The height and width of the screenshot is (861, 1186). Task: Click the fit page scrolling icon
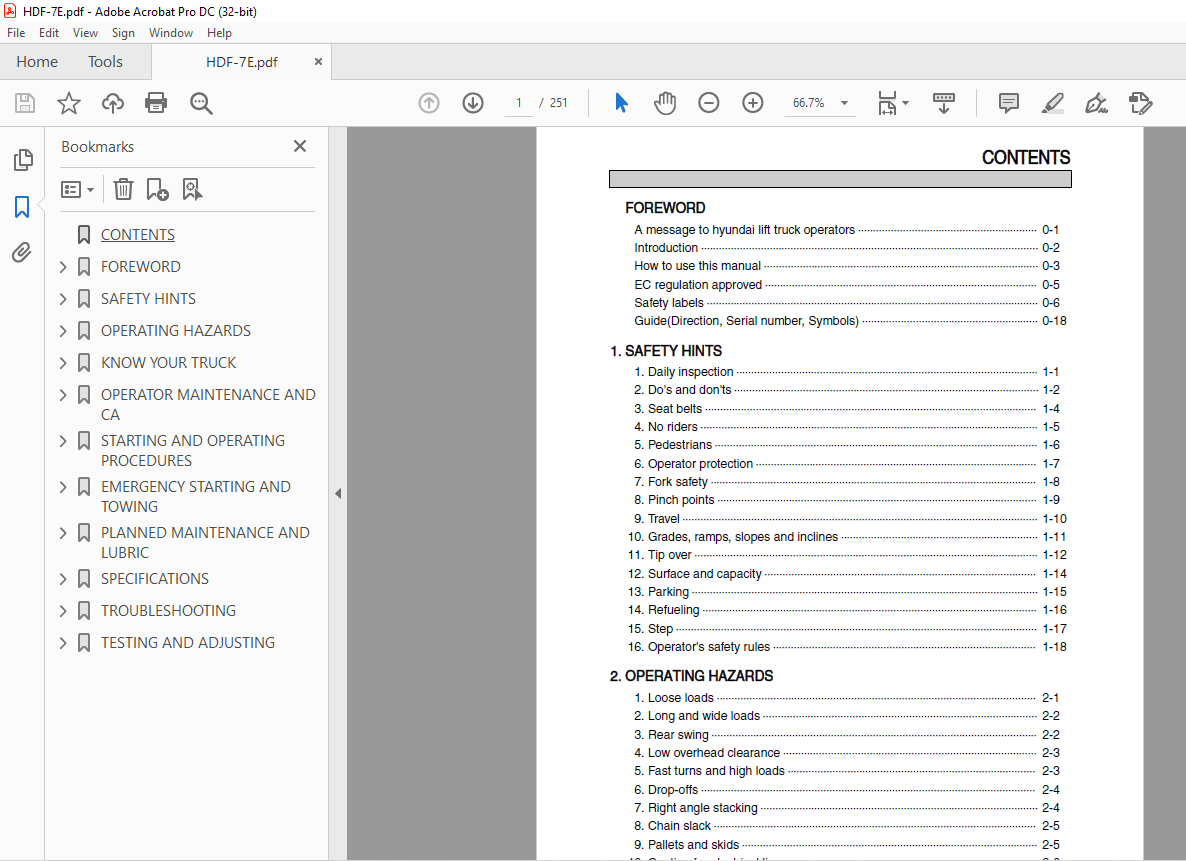(x=887, y=103)
